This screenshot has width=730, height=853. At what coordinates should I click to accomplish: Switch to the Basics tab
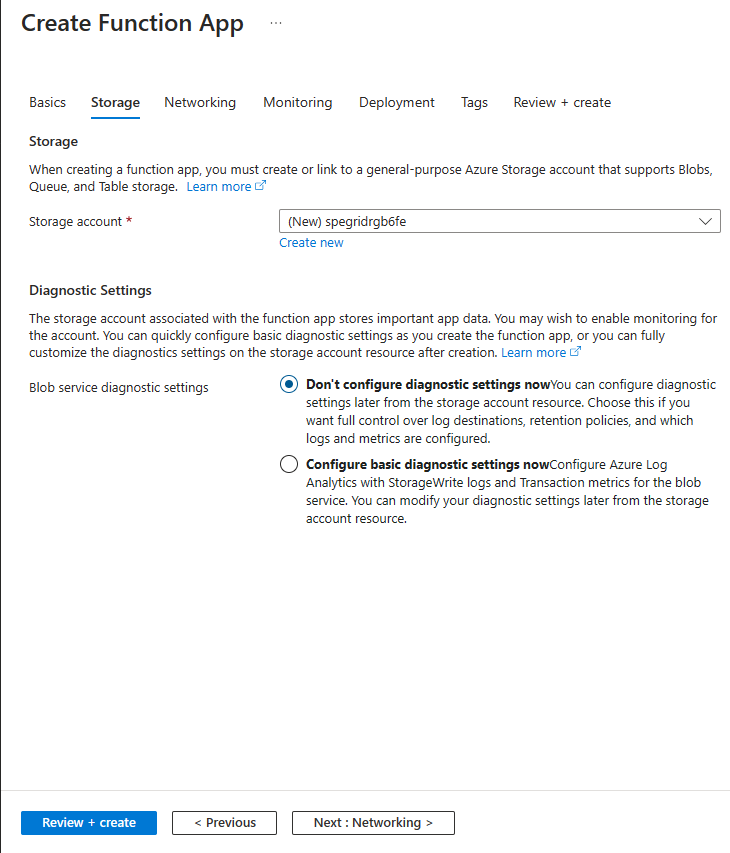[x=47, y=102]
